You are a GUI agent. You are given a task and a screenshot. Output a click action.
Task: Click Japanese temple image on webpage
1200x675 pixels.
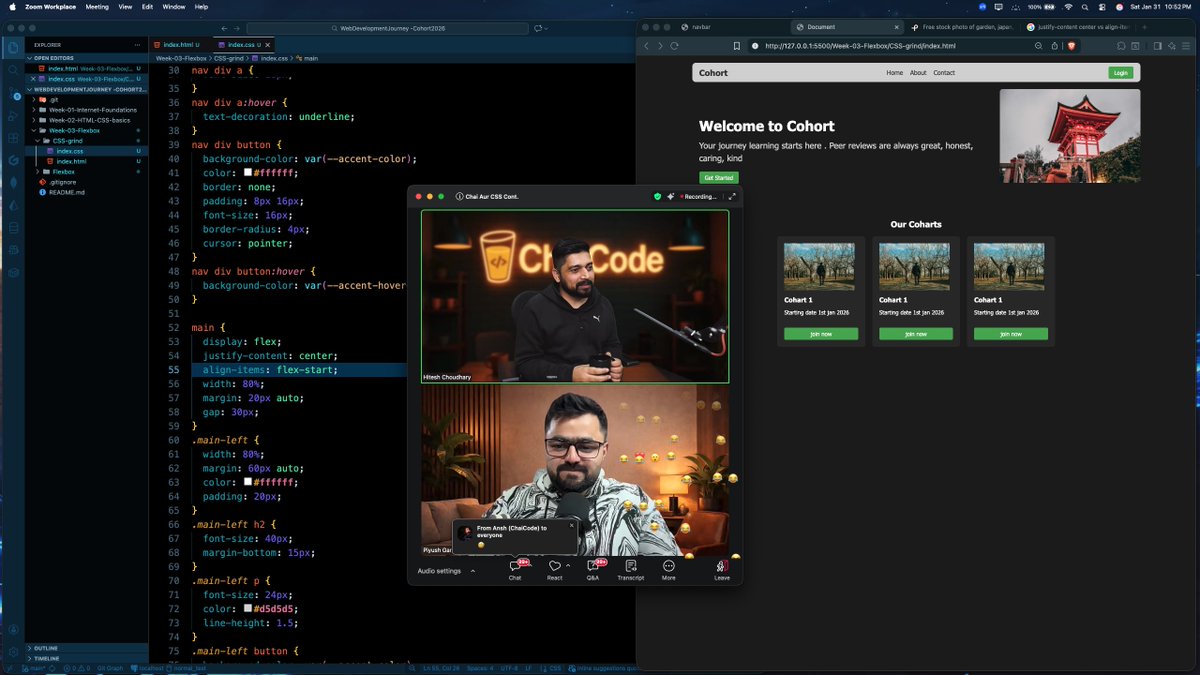[x=1070, y=136]
